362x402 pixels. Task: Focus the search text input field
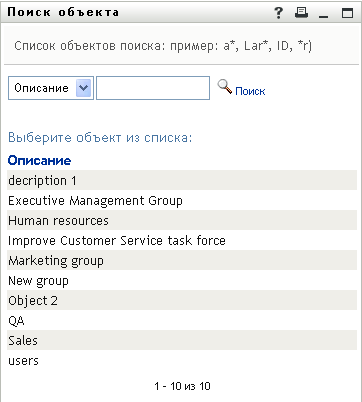(x=153, y=88)
